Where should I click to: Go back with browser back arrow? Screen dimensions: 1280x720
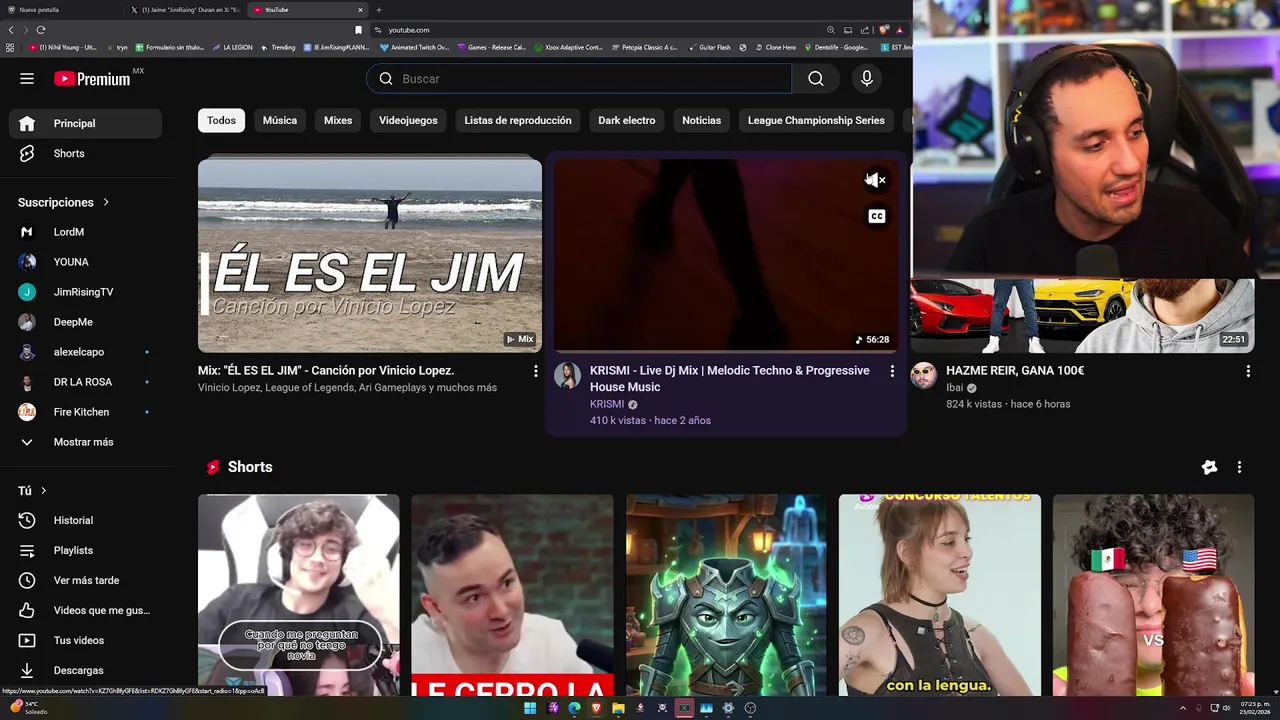point(11,30)
